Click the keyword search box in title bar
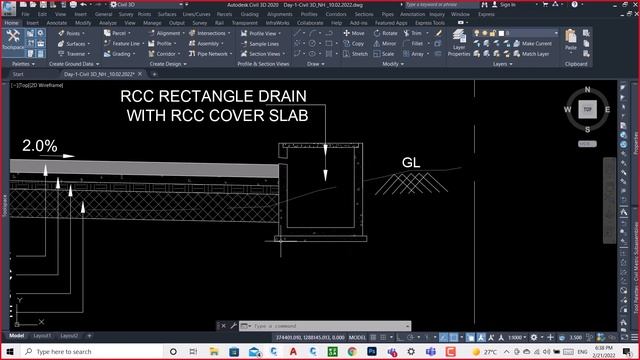Viewport: 640px width, 360px height. tap(442, 4)
